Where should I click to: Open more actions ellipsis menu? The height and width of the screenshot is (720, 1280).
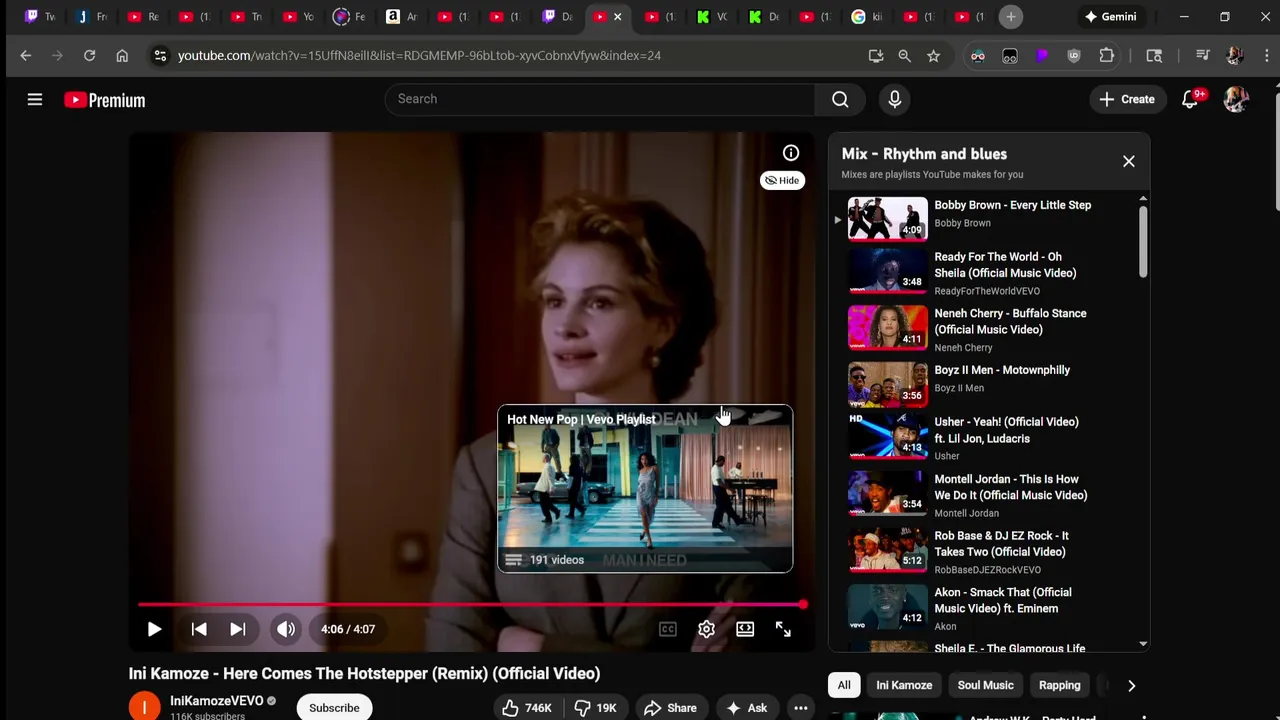801,708
